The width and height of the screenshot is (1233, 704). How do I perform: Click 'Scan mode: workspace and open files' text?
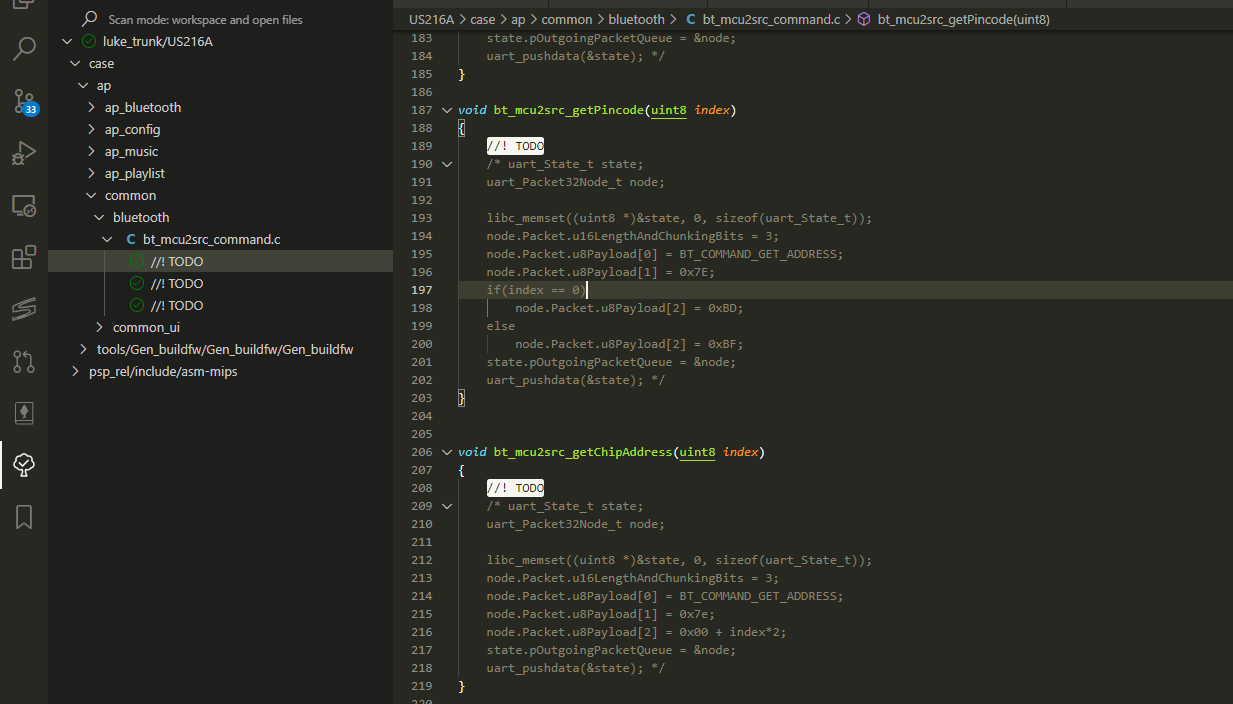(x=203, y=19)
